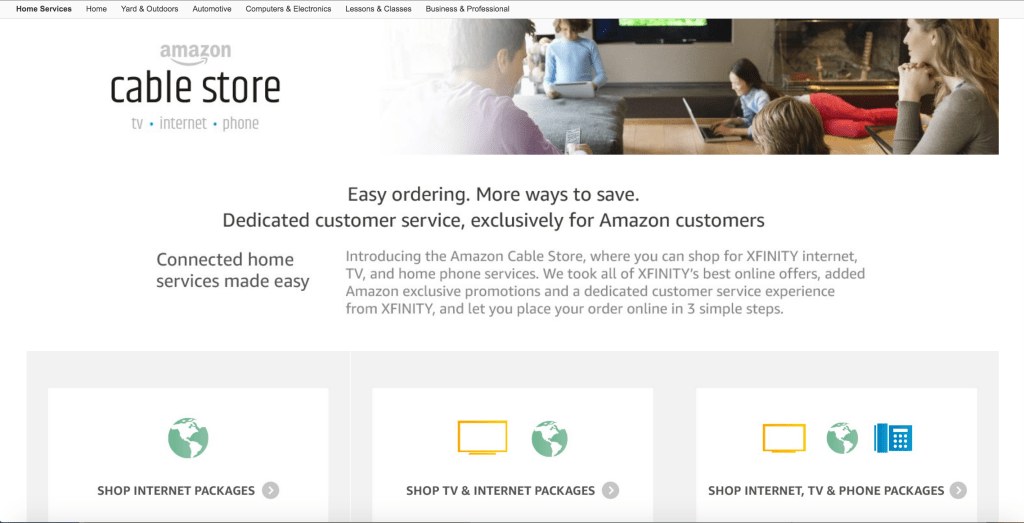Go to Automotive category
Viewport: 1024px width, 523px height.
212,9
